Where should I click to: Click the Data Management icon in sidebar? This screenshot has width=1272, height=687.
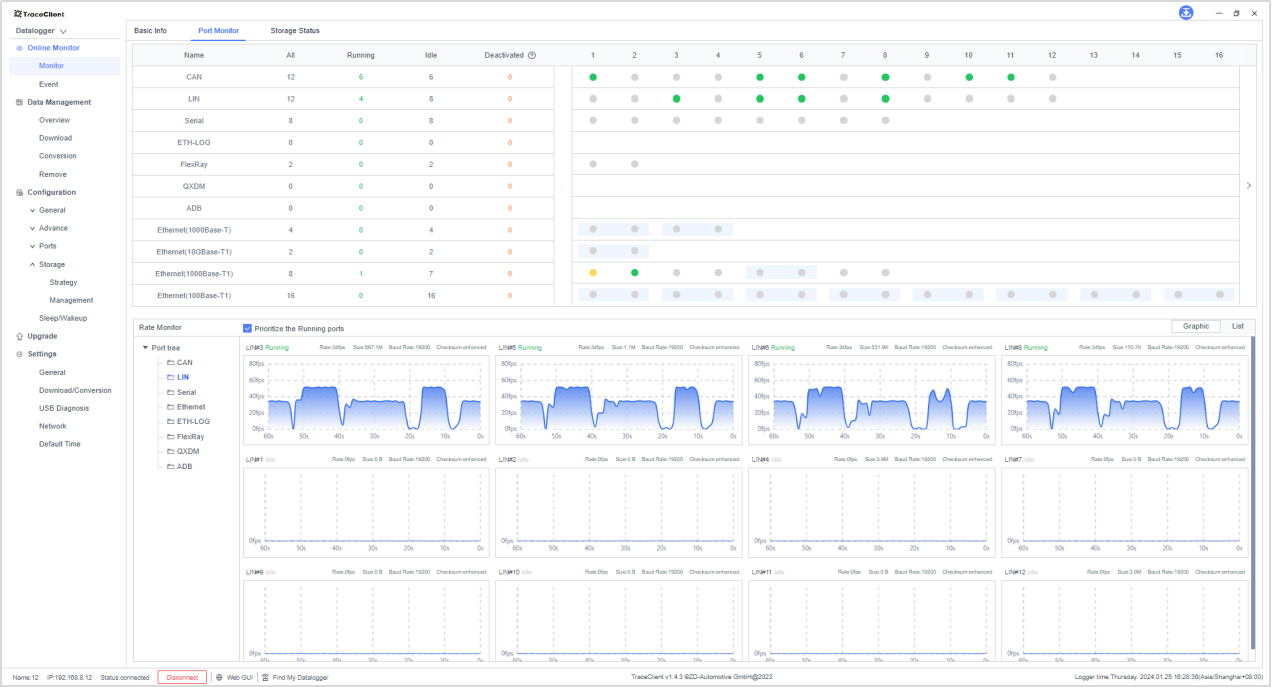coord(20,102)
